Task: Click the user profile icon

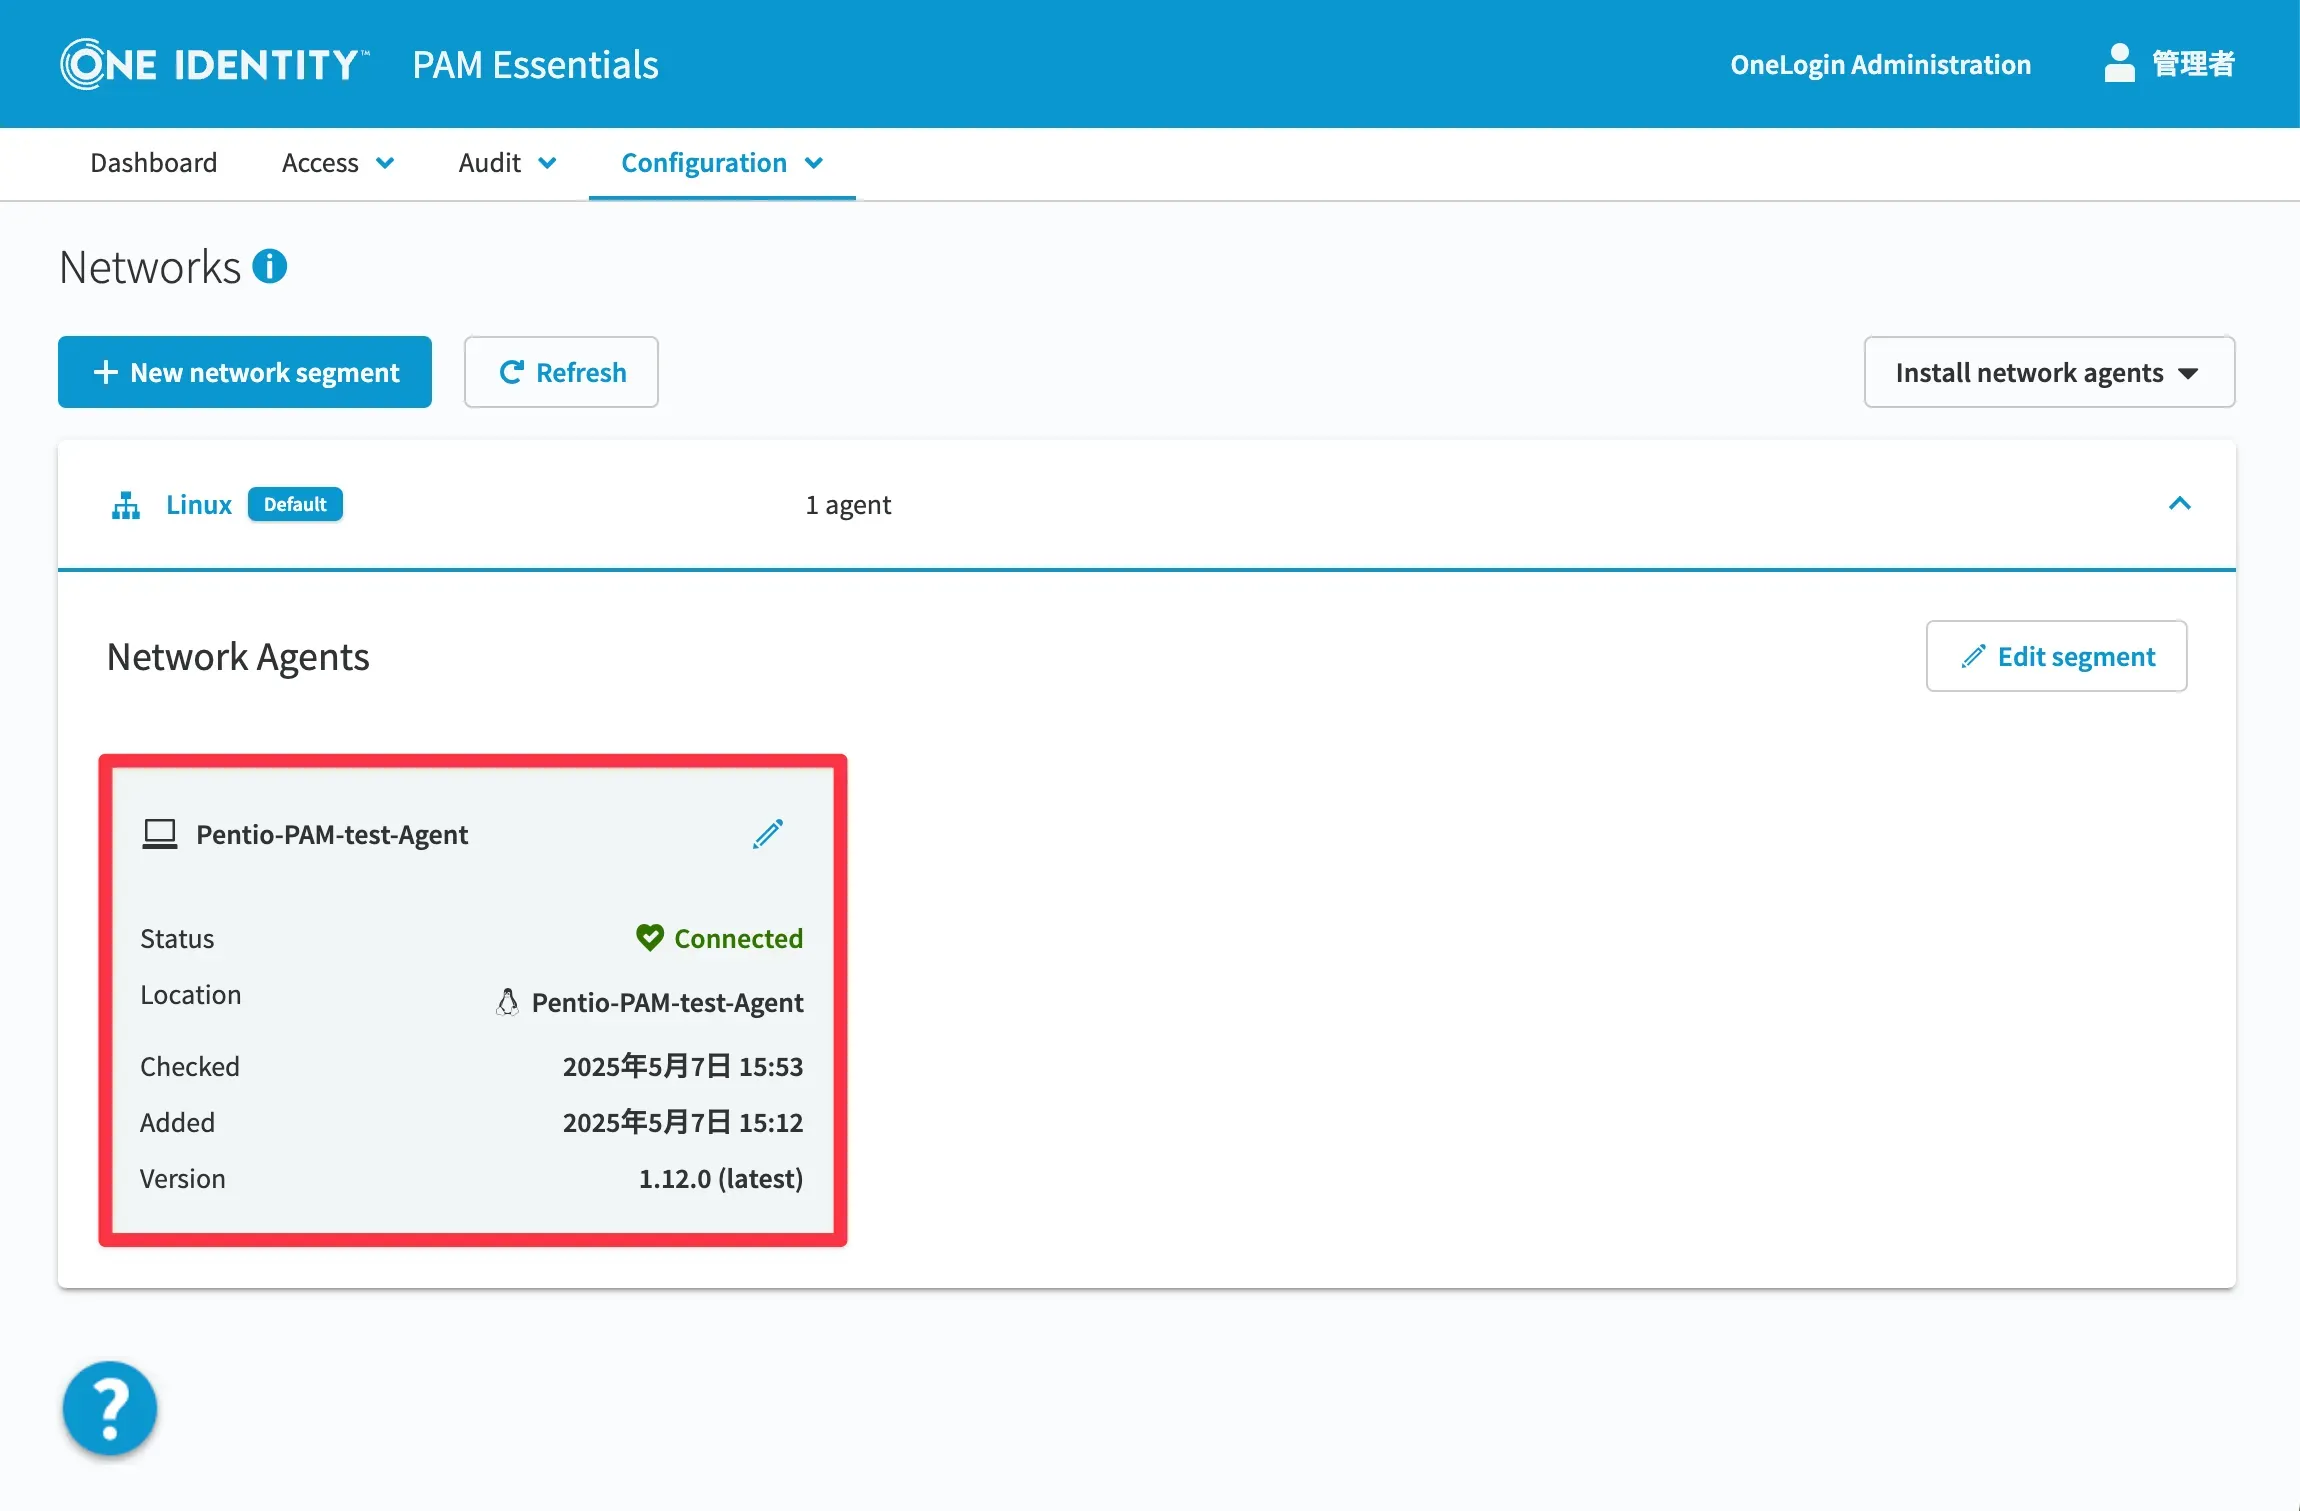Action: (x=2118, y=64)
